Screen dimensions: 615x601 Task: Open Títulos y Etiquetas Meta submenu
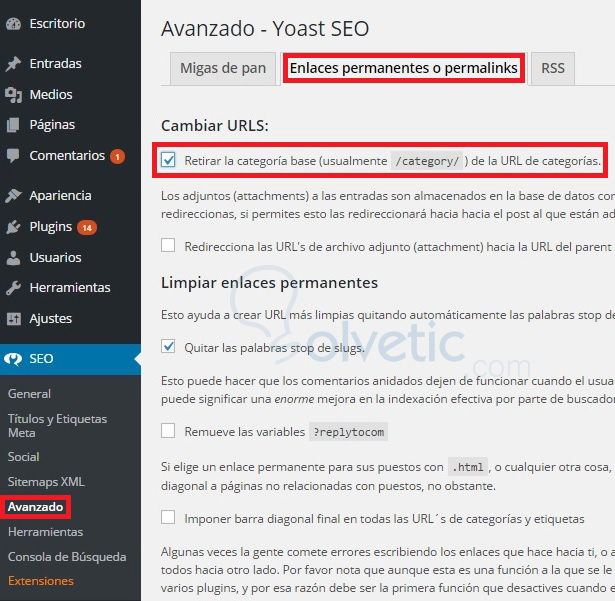[x=57, y=426]
